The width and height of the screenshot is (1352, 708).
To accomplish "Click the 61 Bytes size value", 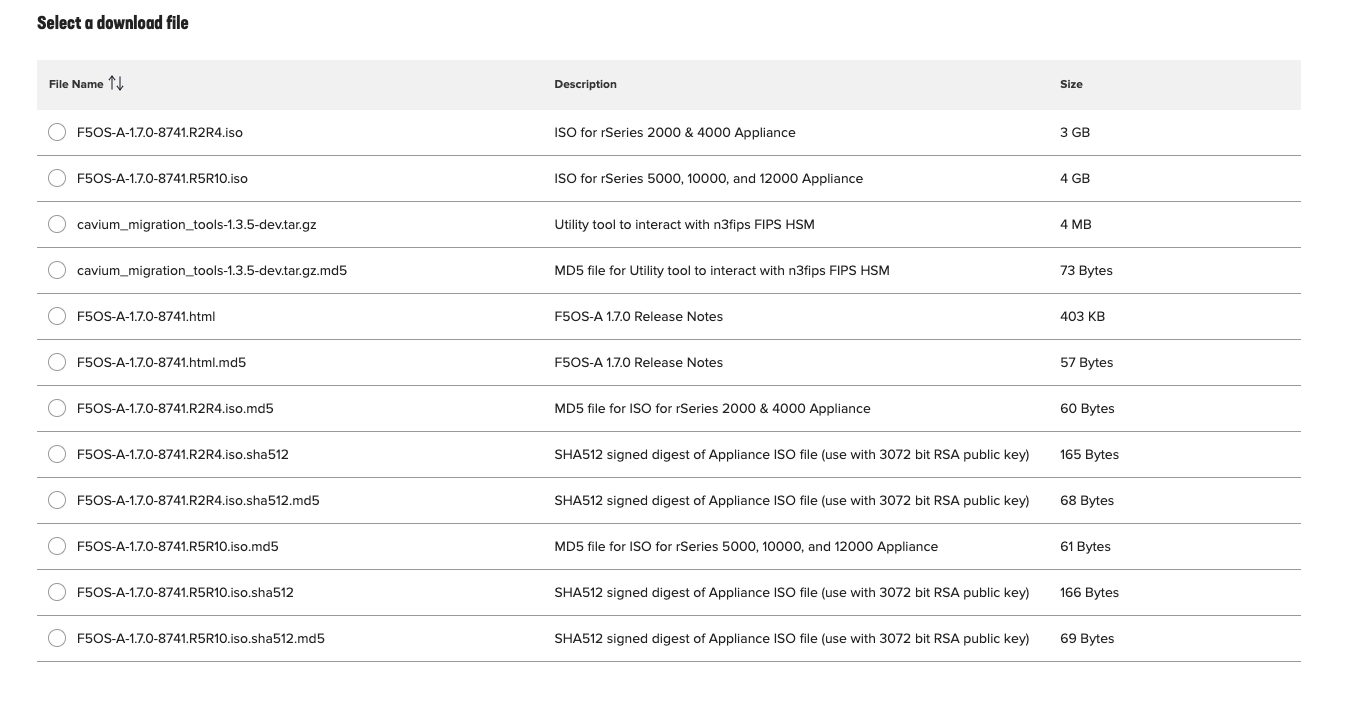I will click(x=1085, y=546).
